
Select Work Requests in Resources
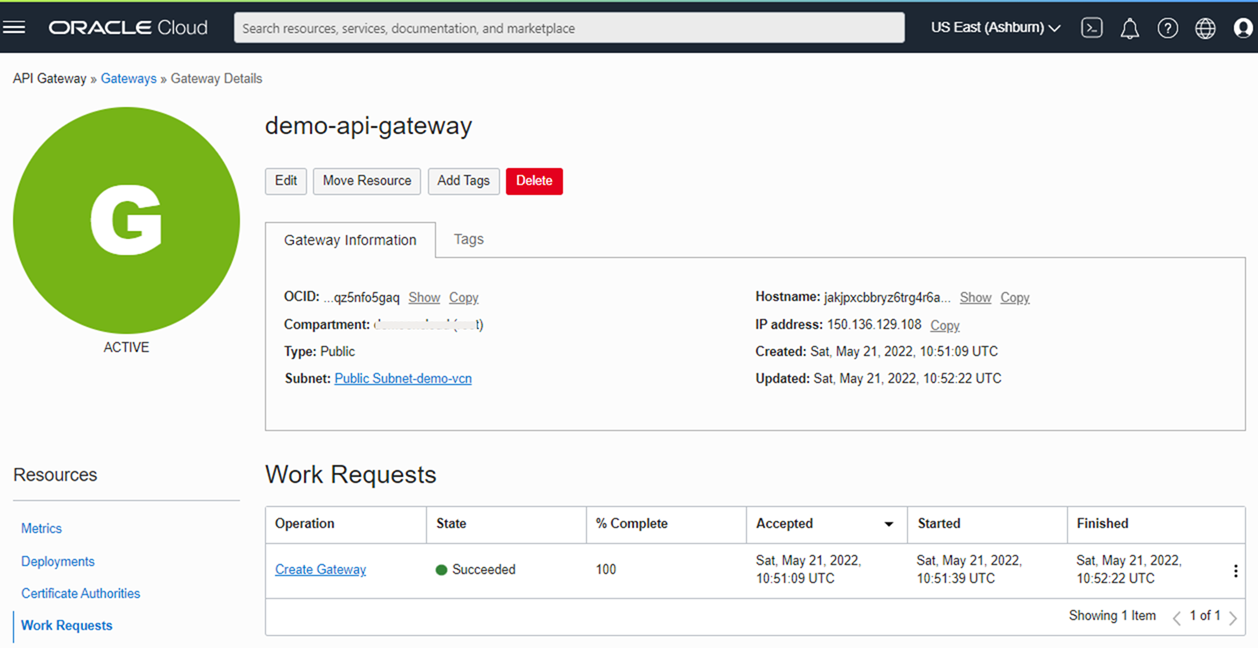[66, 625]
